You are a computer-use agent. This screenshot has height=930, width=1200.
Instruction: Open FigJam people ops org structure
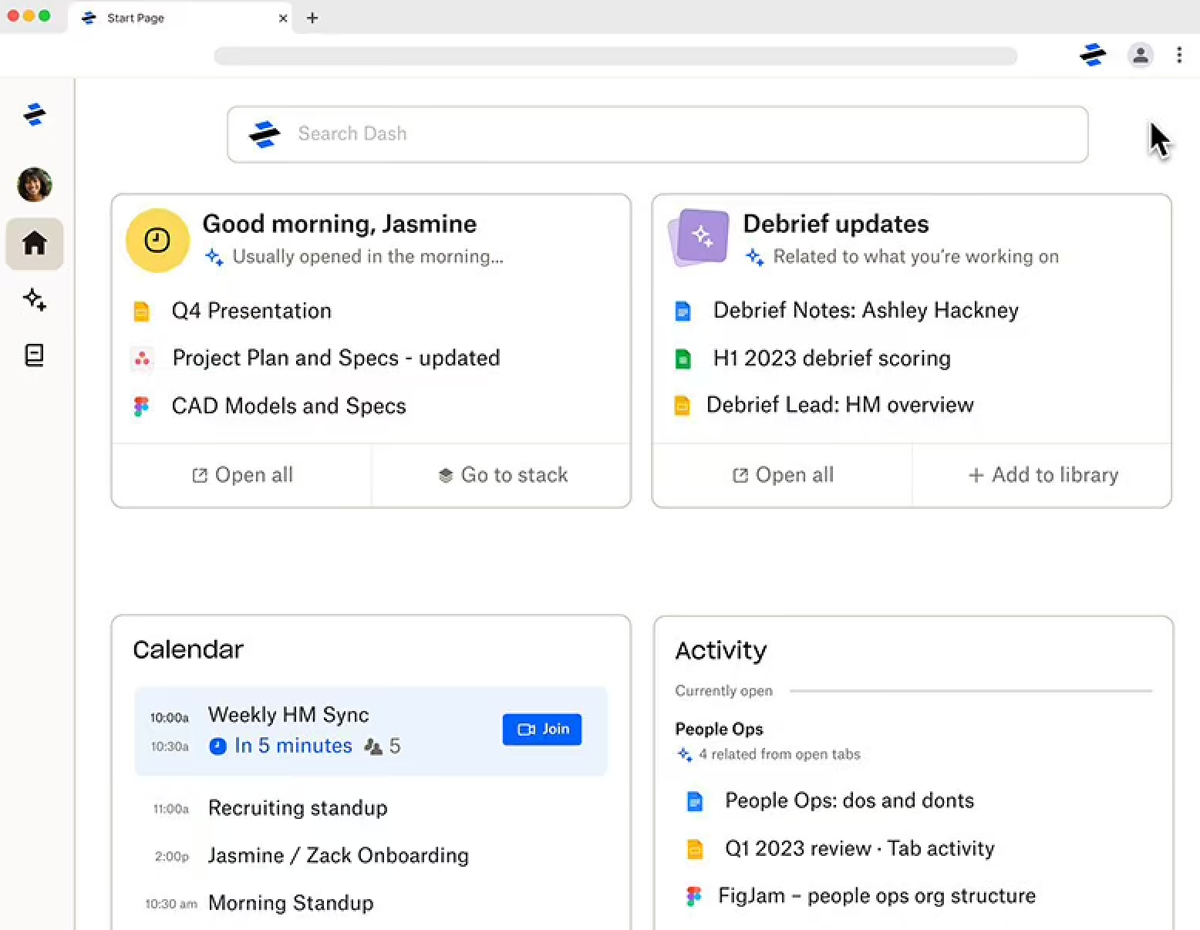[x=876, y=895]
